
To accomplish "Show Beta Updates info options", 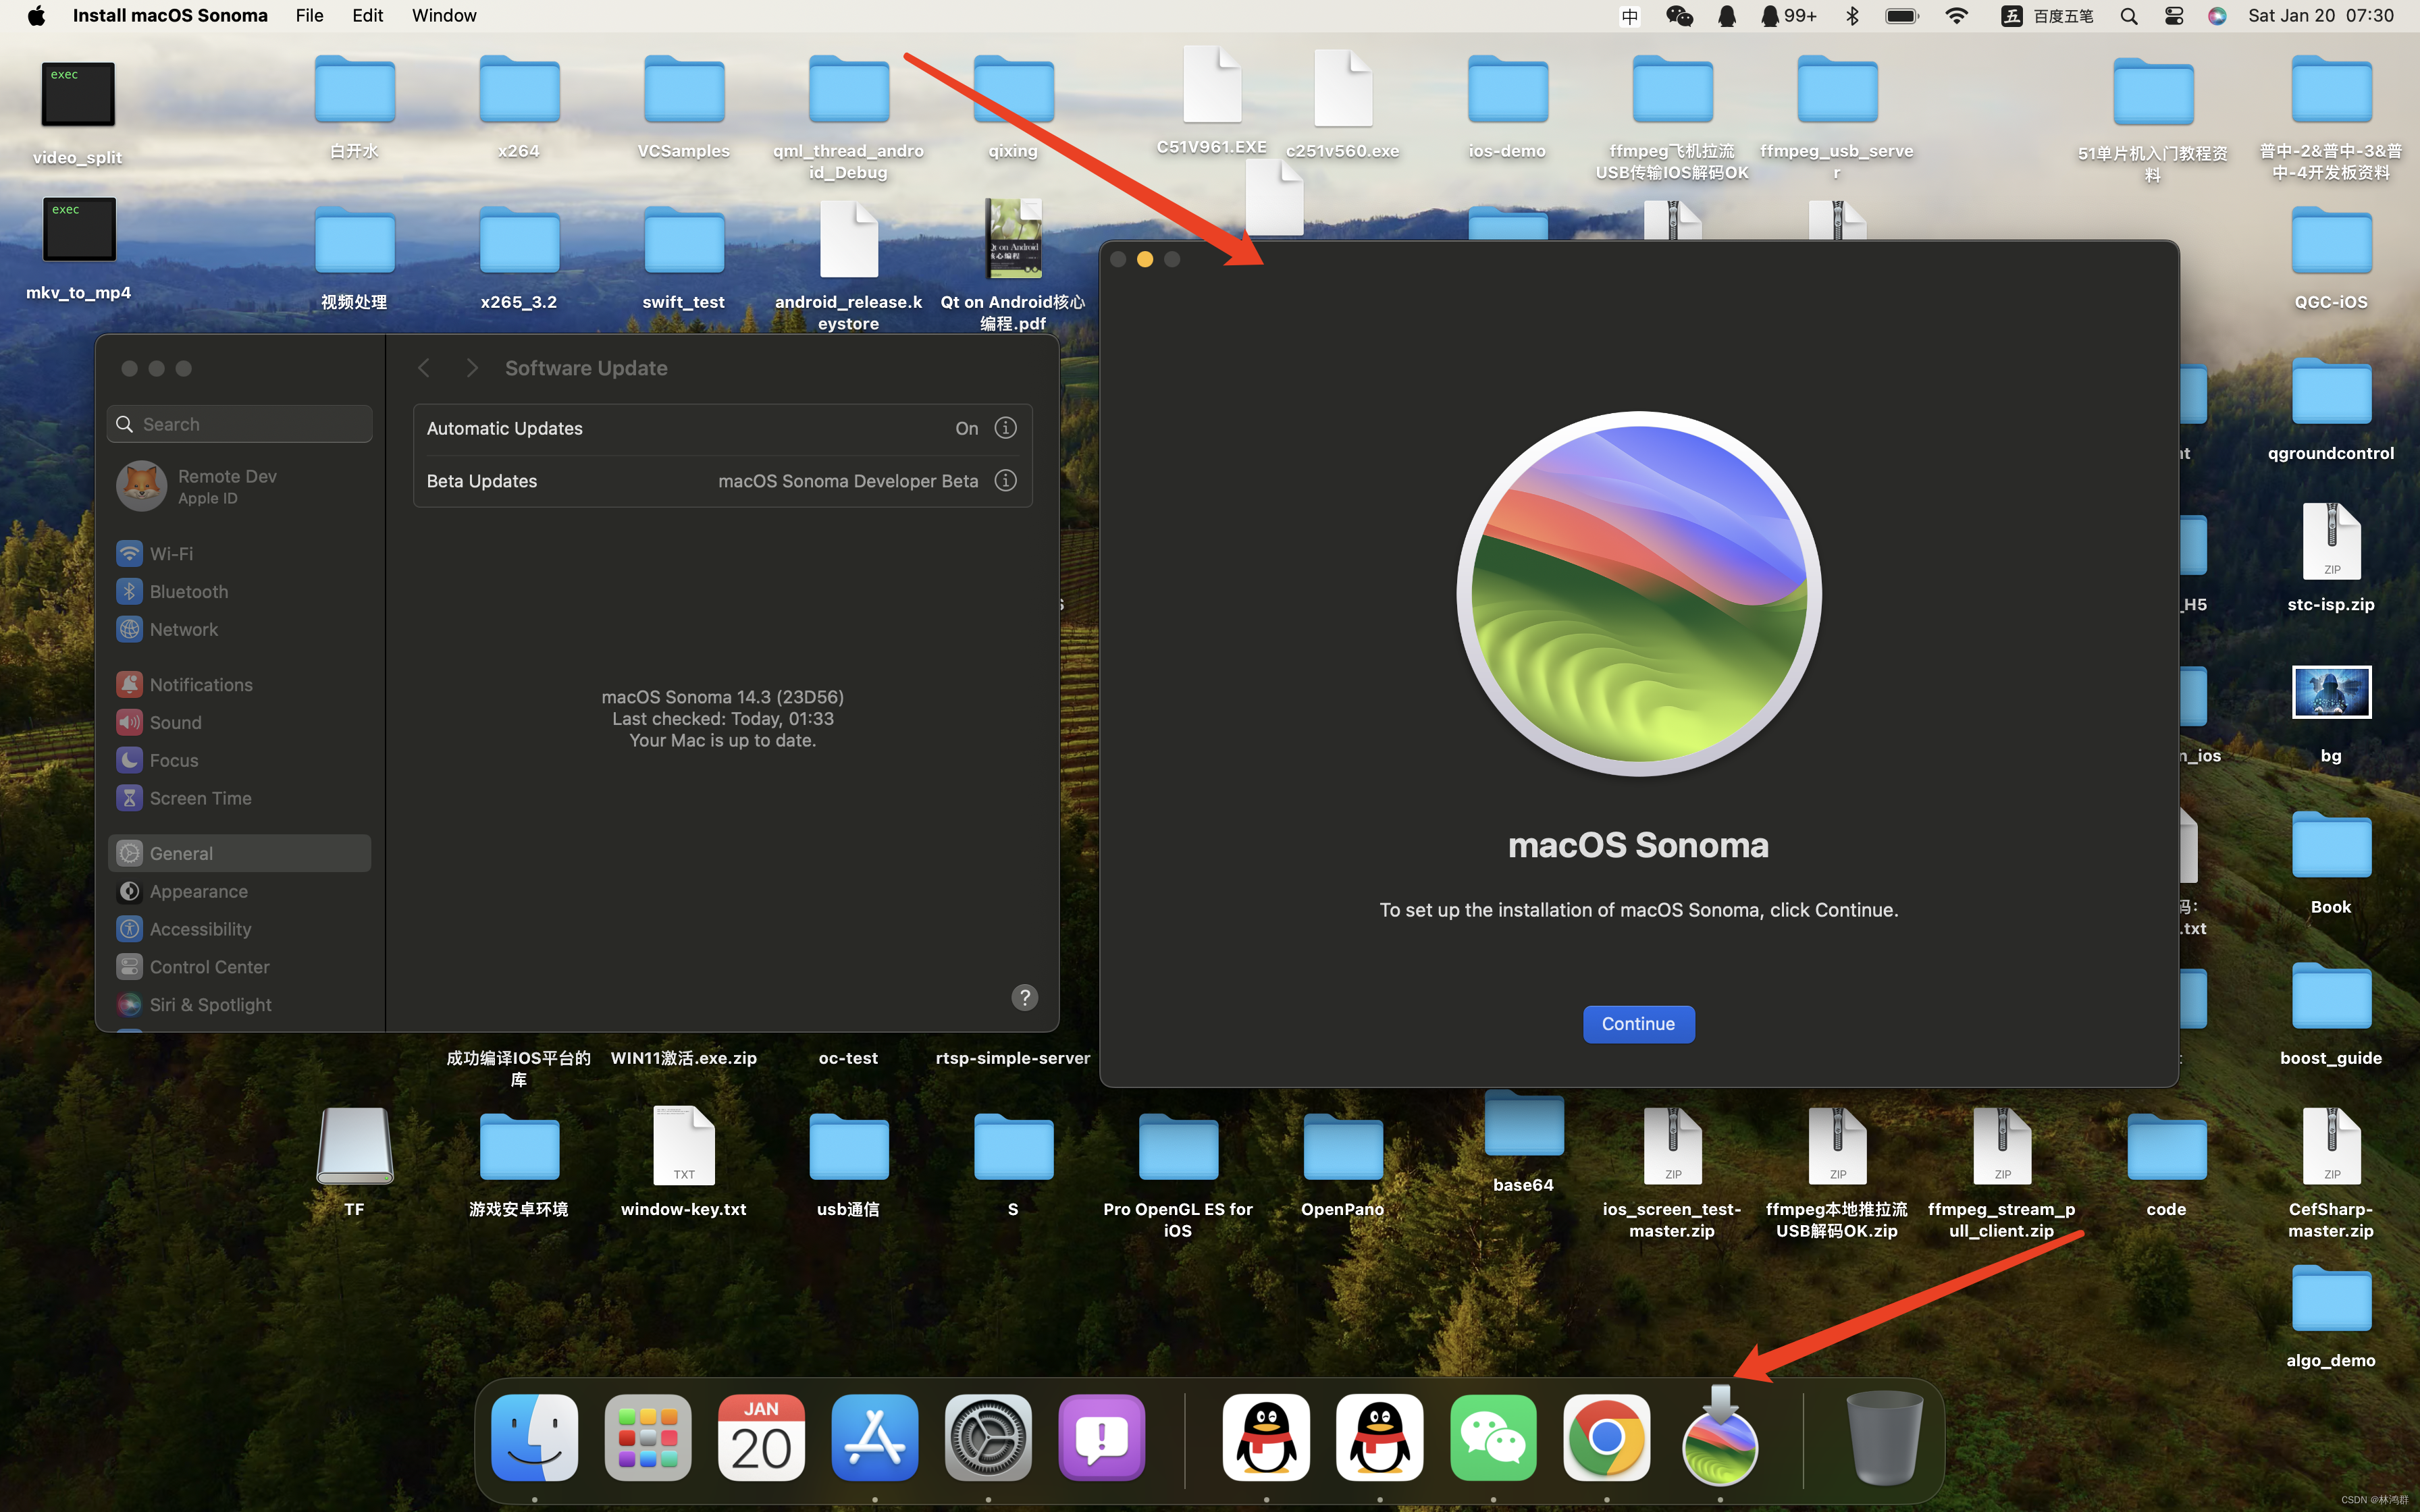I will [1005, 481].
